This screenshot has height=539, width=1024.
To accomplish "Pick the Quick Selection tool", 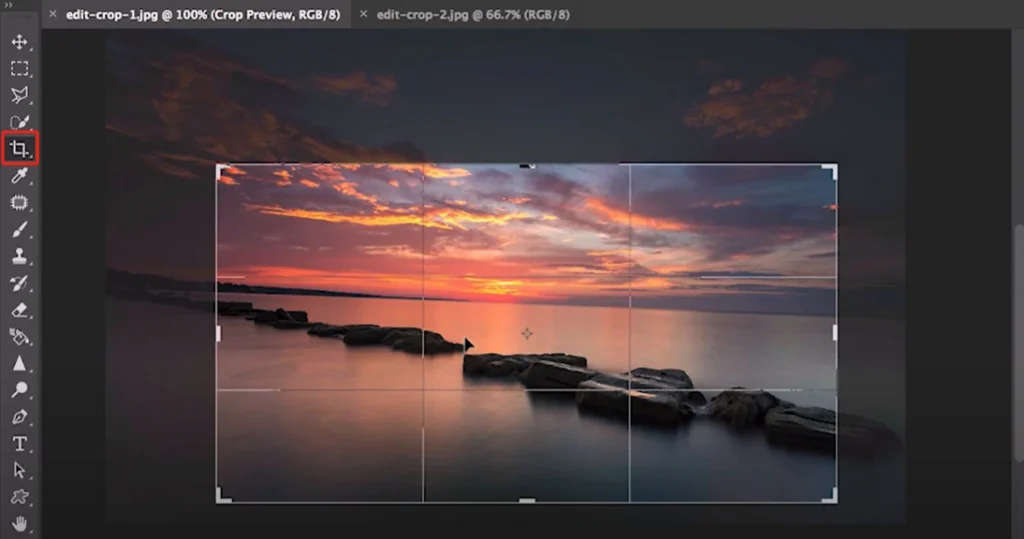I will [x=19, y=123].
